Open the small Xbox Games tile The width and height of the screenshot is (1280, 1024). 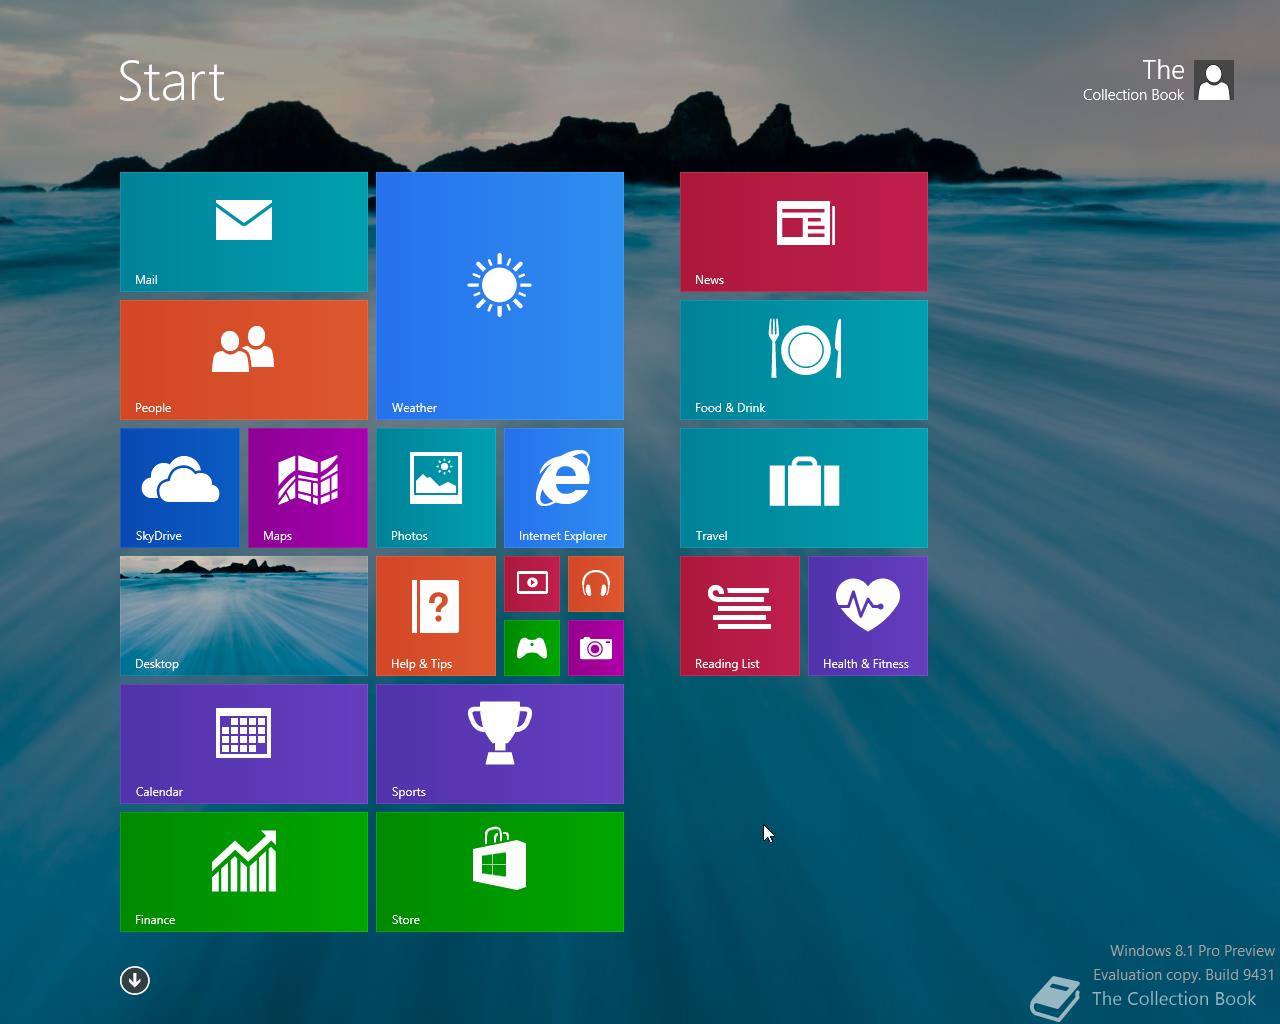(x=532, y=648)
